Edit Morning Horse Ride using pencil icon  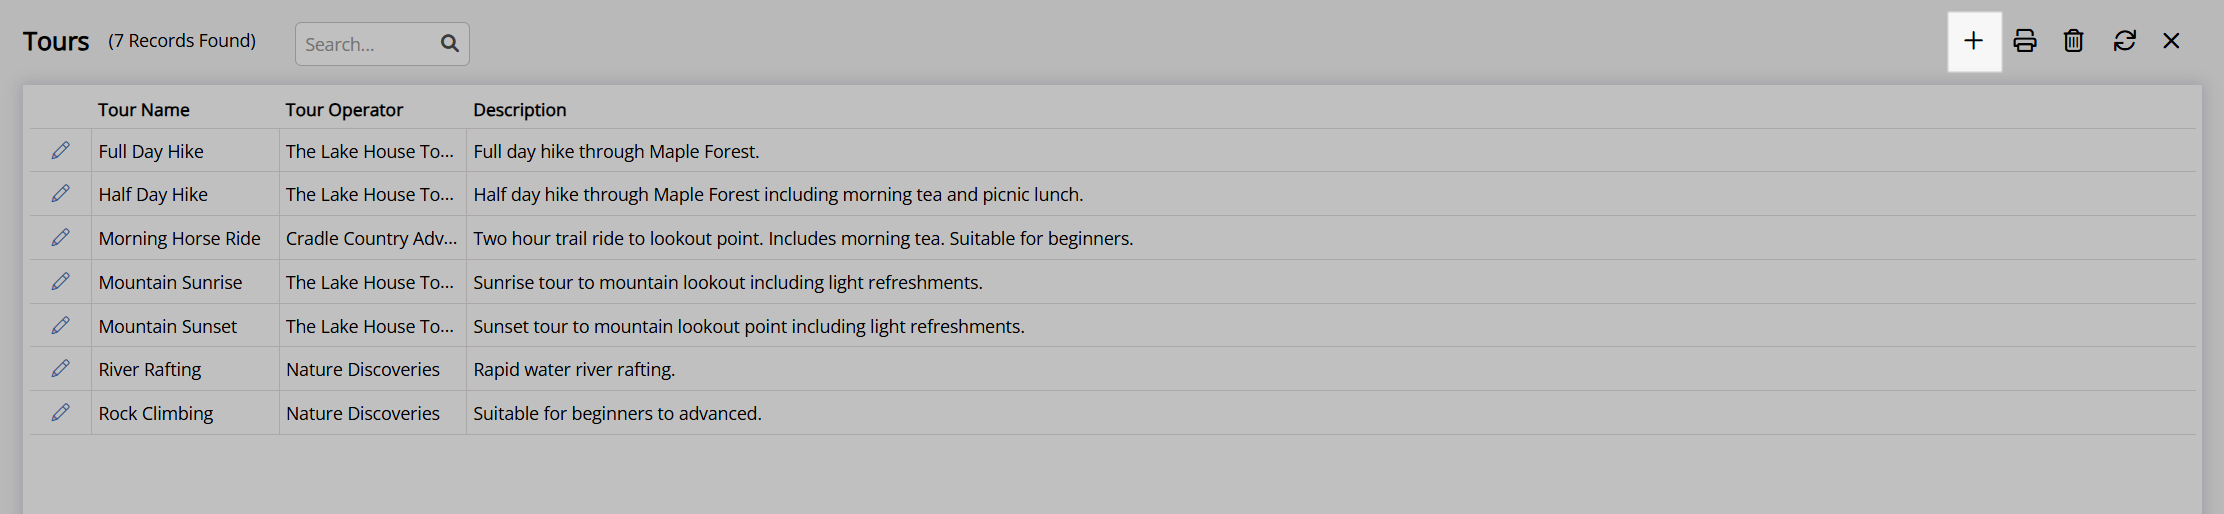(x=61, y=237)
